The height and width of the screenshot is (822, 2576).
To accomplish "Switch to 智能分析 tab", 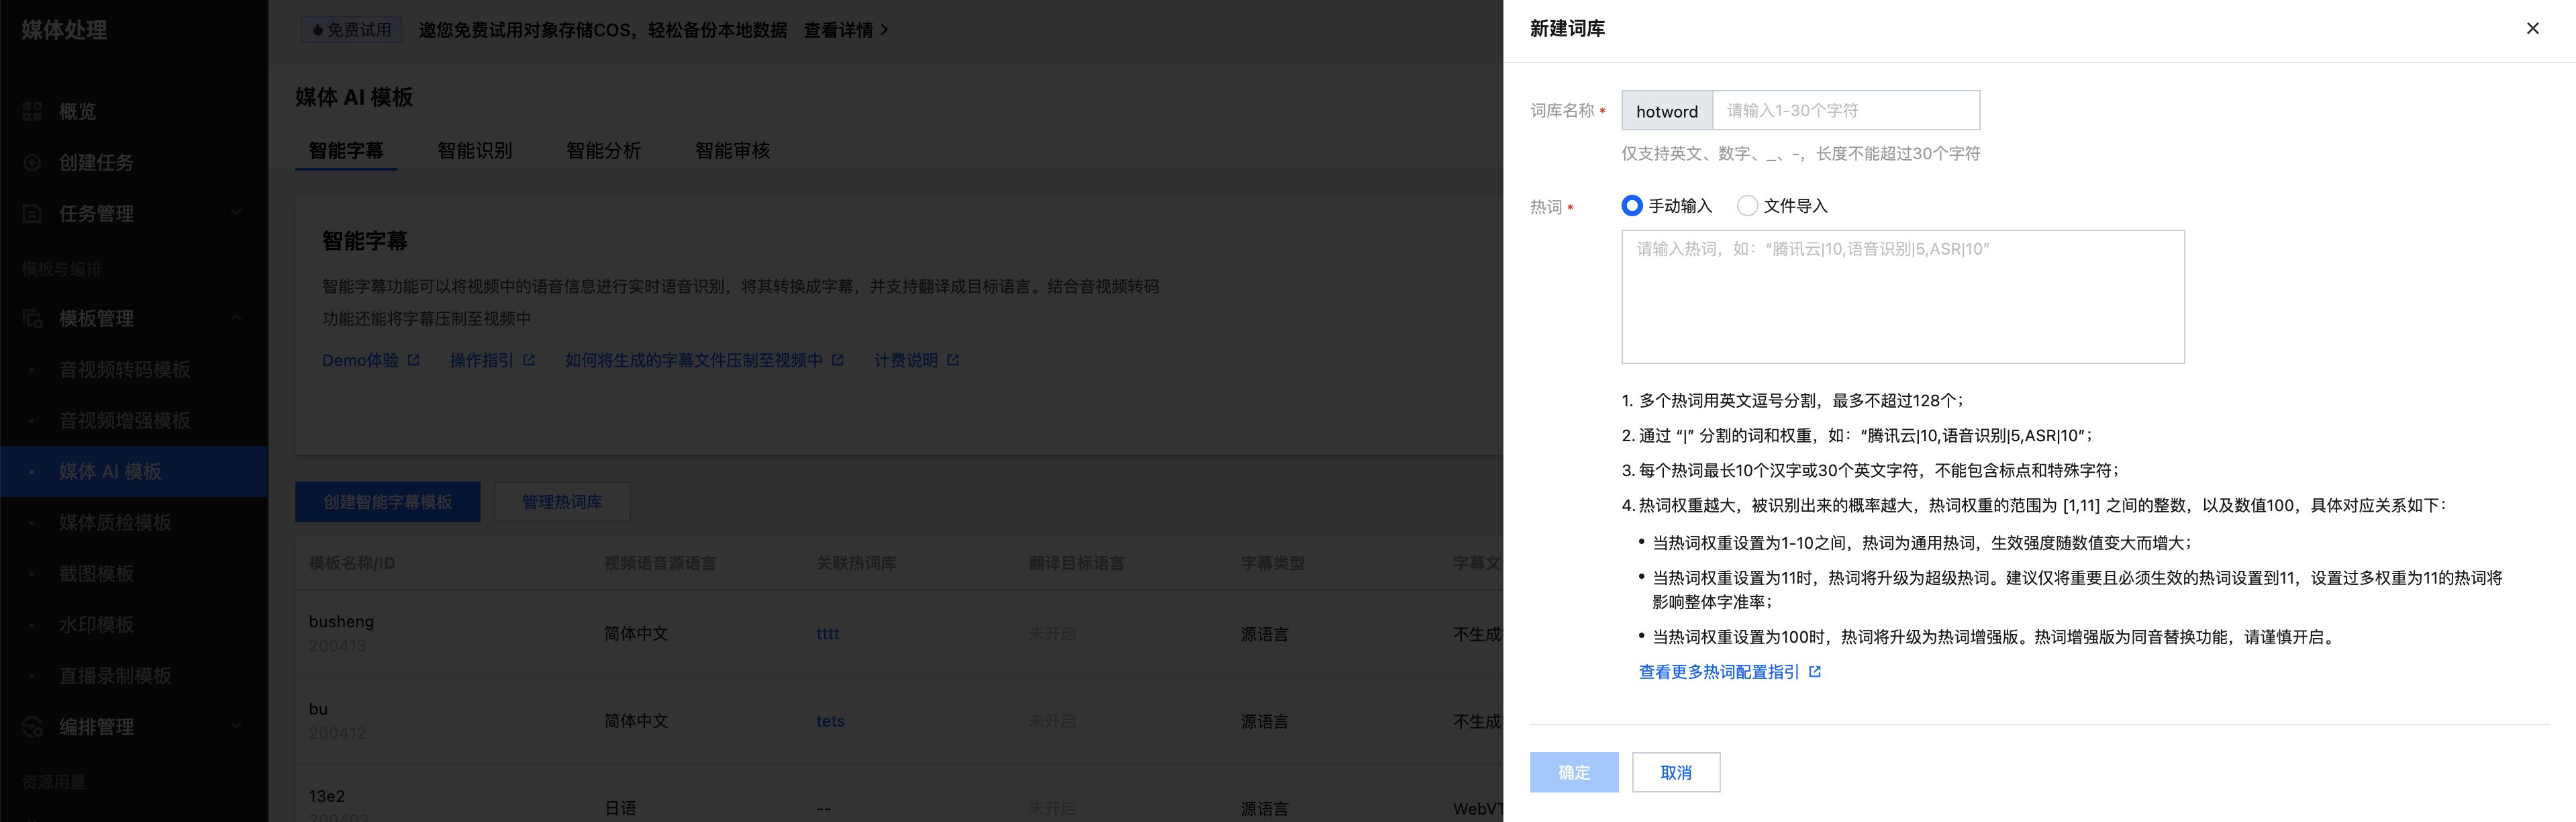I will click(604, 150).
